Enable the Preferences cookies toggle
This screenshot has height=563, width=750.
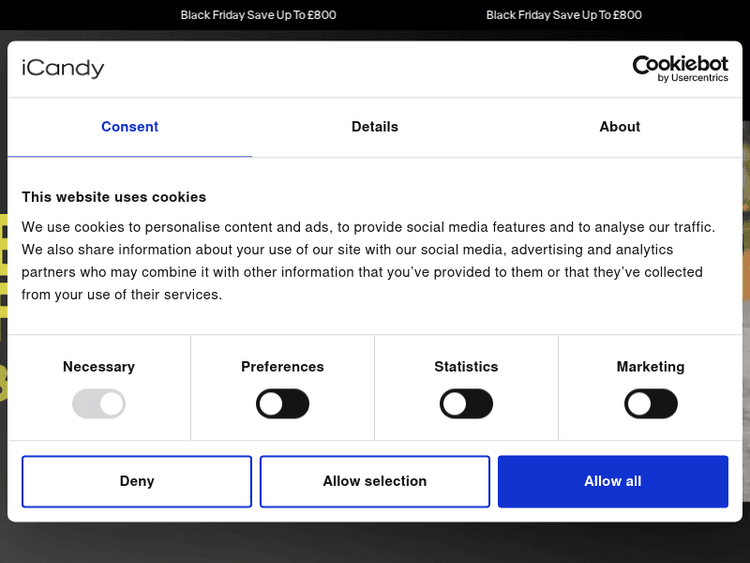click(x=283, y=404)
